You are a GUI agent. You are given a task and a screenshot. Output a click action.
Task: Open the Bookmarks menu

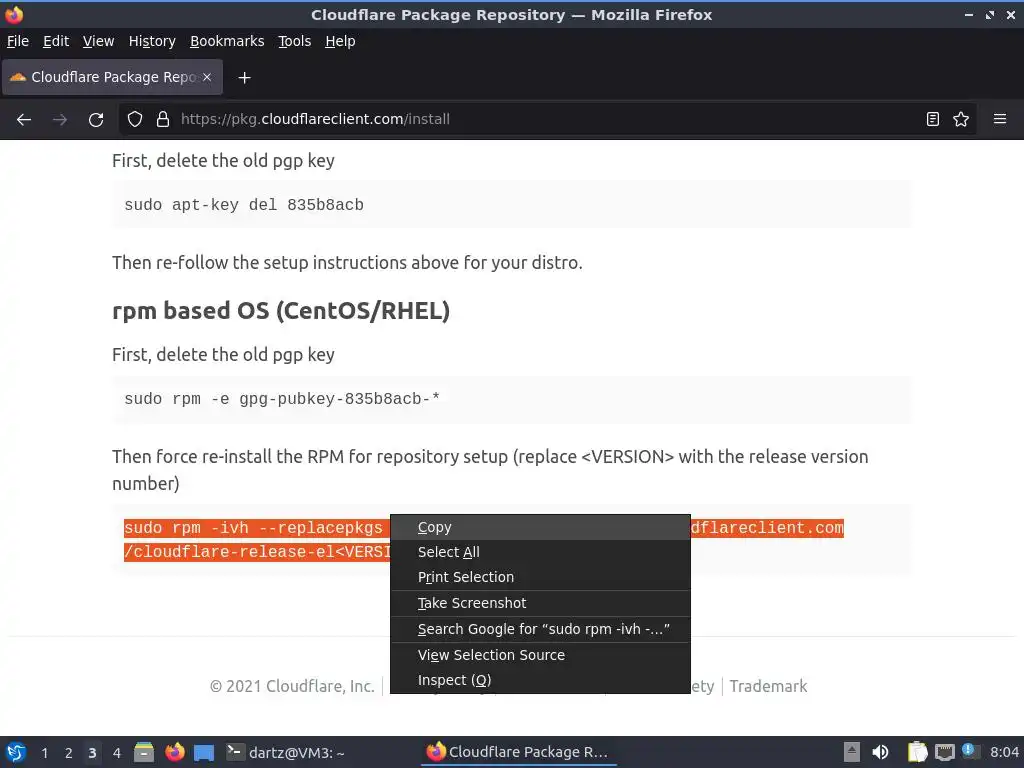(227, 41)
